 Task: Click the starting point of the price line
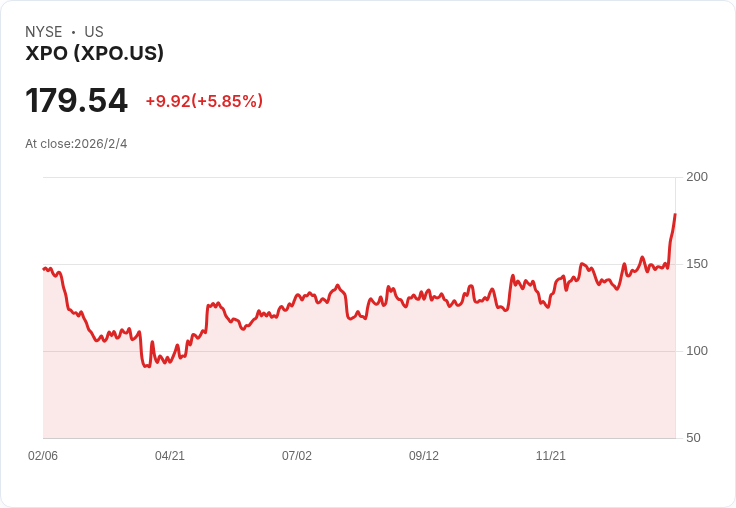point(44,268)
